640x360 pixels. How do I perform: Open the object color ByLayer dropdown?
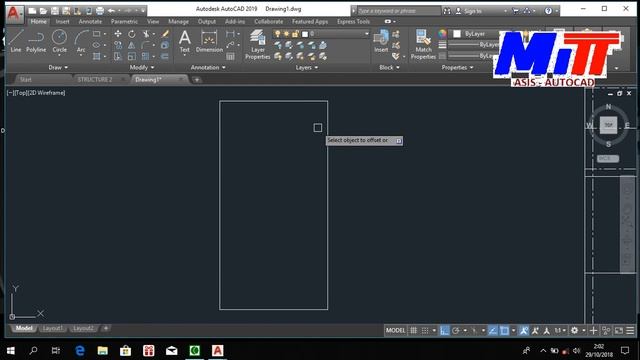pyautogui.click(x=476, y=34)
